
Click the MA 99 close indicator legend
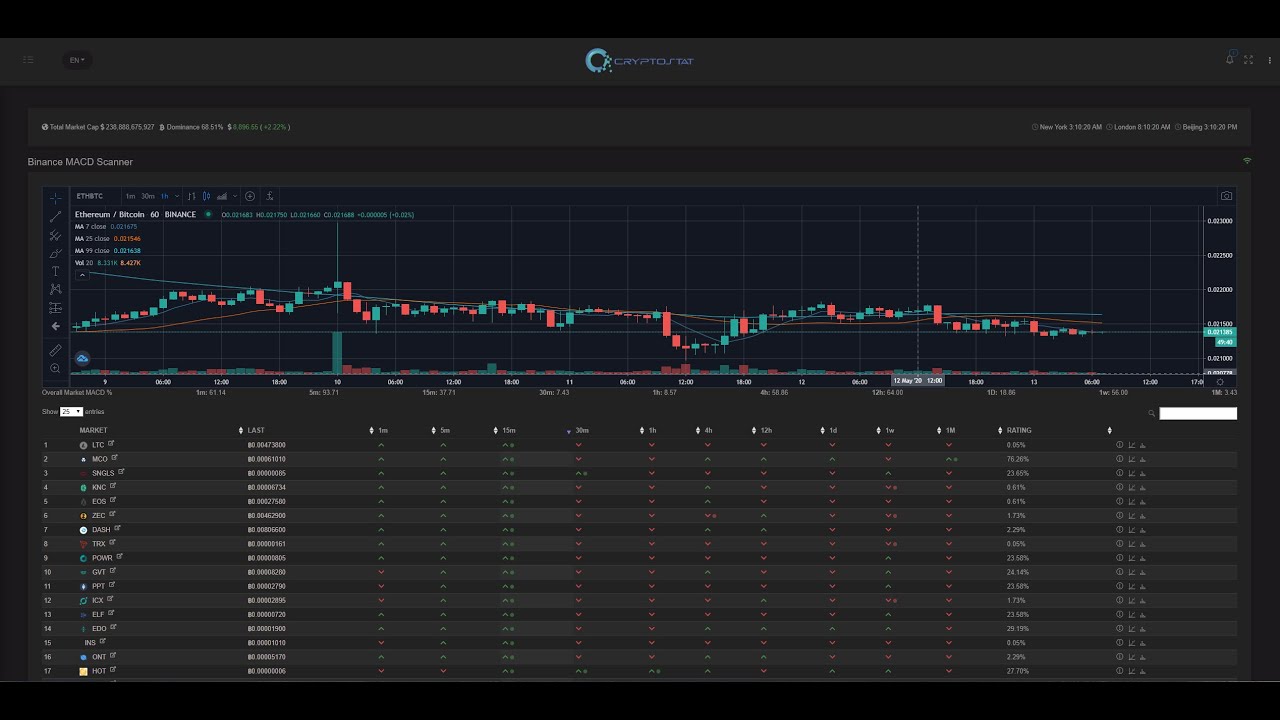[x=108, y=251]
